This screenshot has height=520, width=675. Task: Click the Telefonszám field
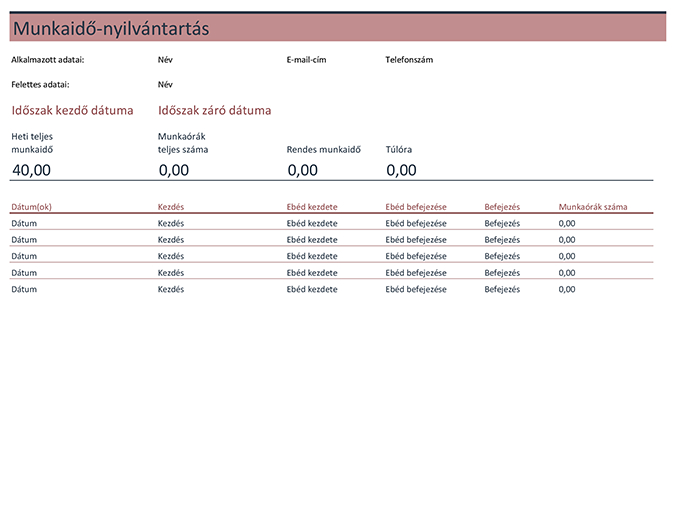[409, 60]
